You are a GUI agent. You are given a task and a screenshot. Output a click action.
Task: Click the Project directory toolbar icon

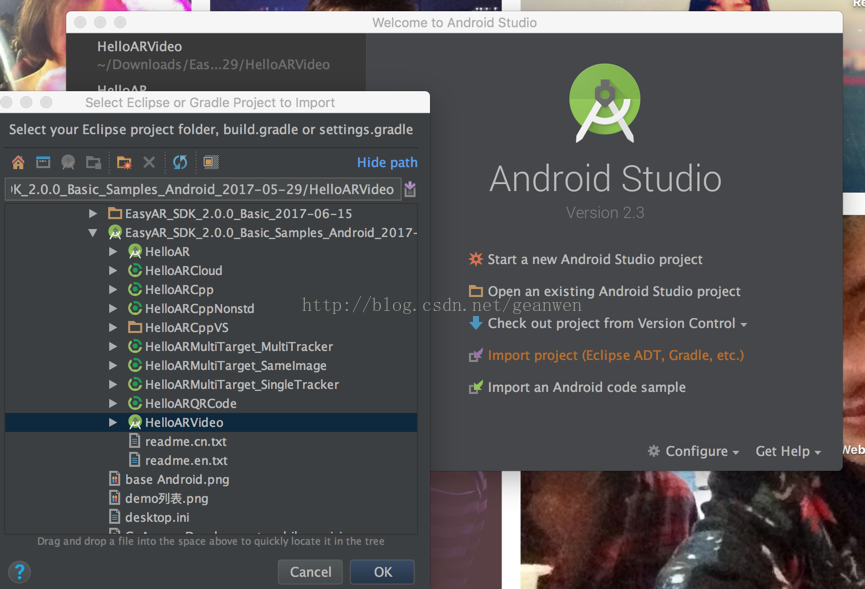pyautogui.click(x=68, y=162)
